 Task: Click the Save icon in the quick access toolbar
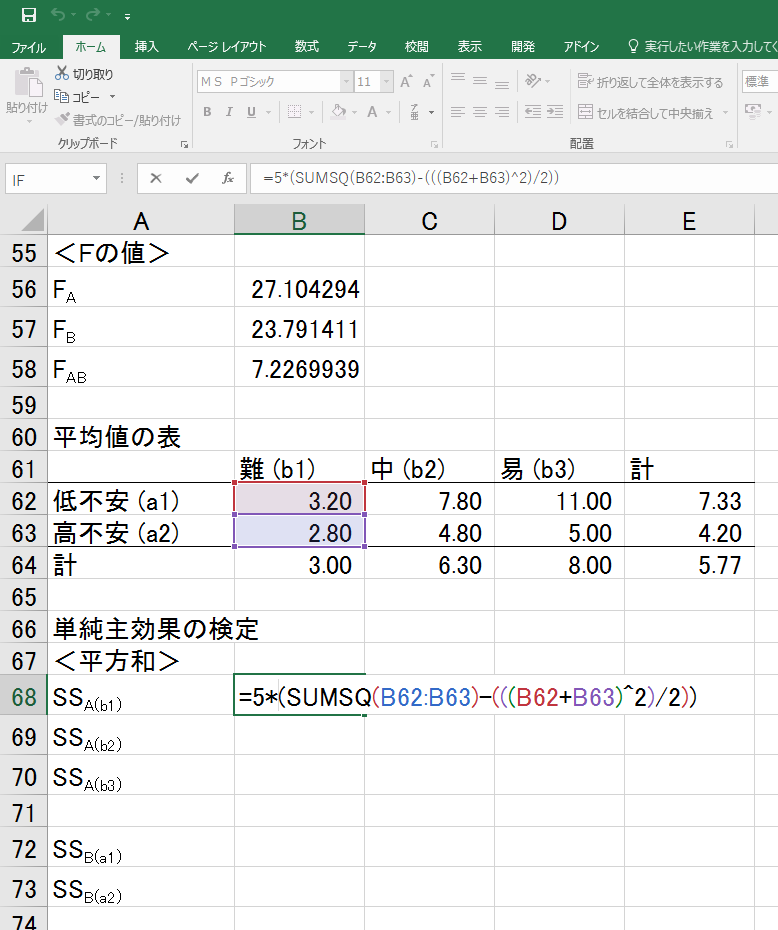click(x=28, y=15)
